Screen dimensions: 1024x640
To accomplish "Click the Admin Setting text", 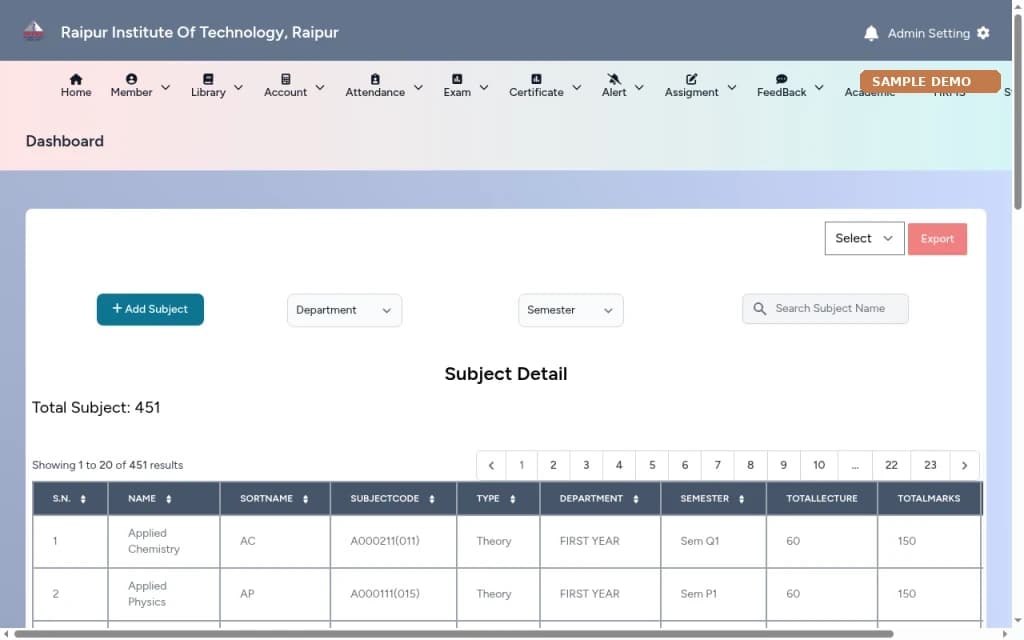I will (928, 33).
